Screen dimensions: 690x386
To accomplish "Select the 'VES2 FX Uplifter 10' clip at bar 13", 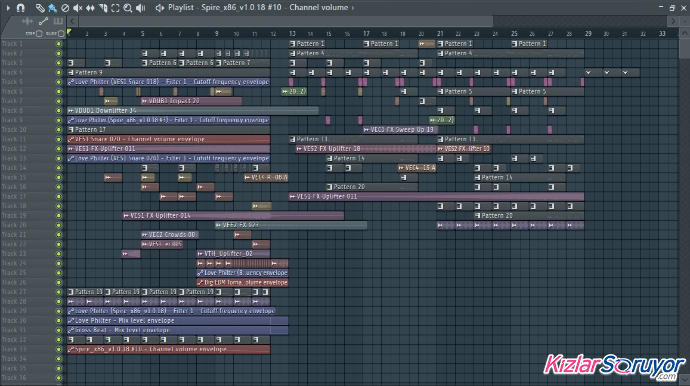I will [366, 149].
